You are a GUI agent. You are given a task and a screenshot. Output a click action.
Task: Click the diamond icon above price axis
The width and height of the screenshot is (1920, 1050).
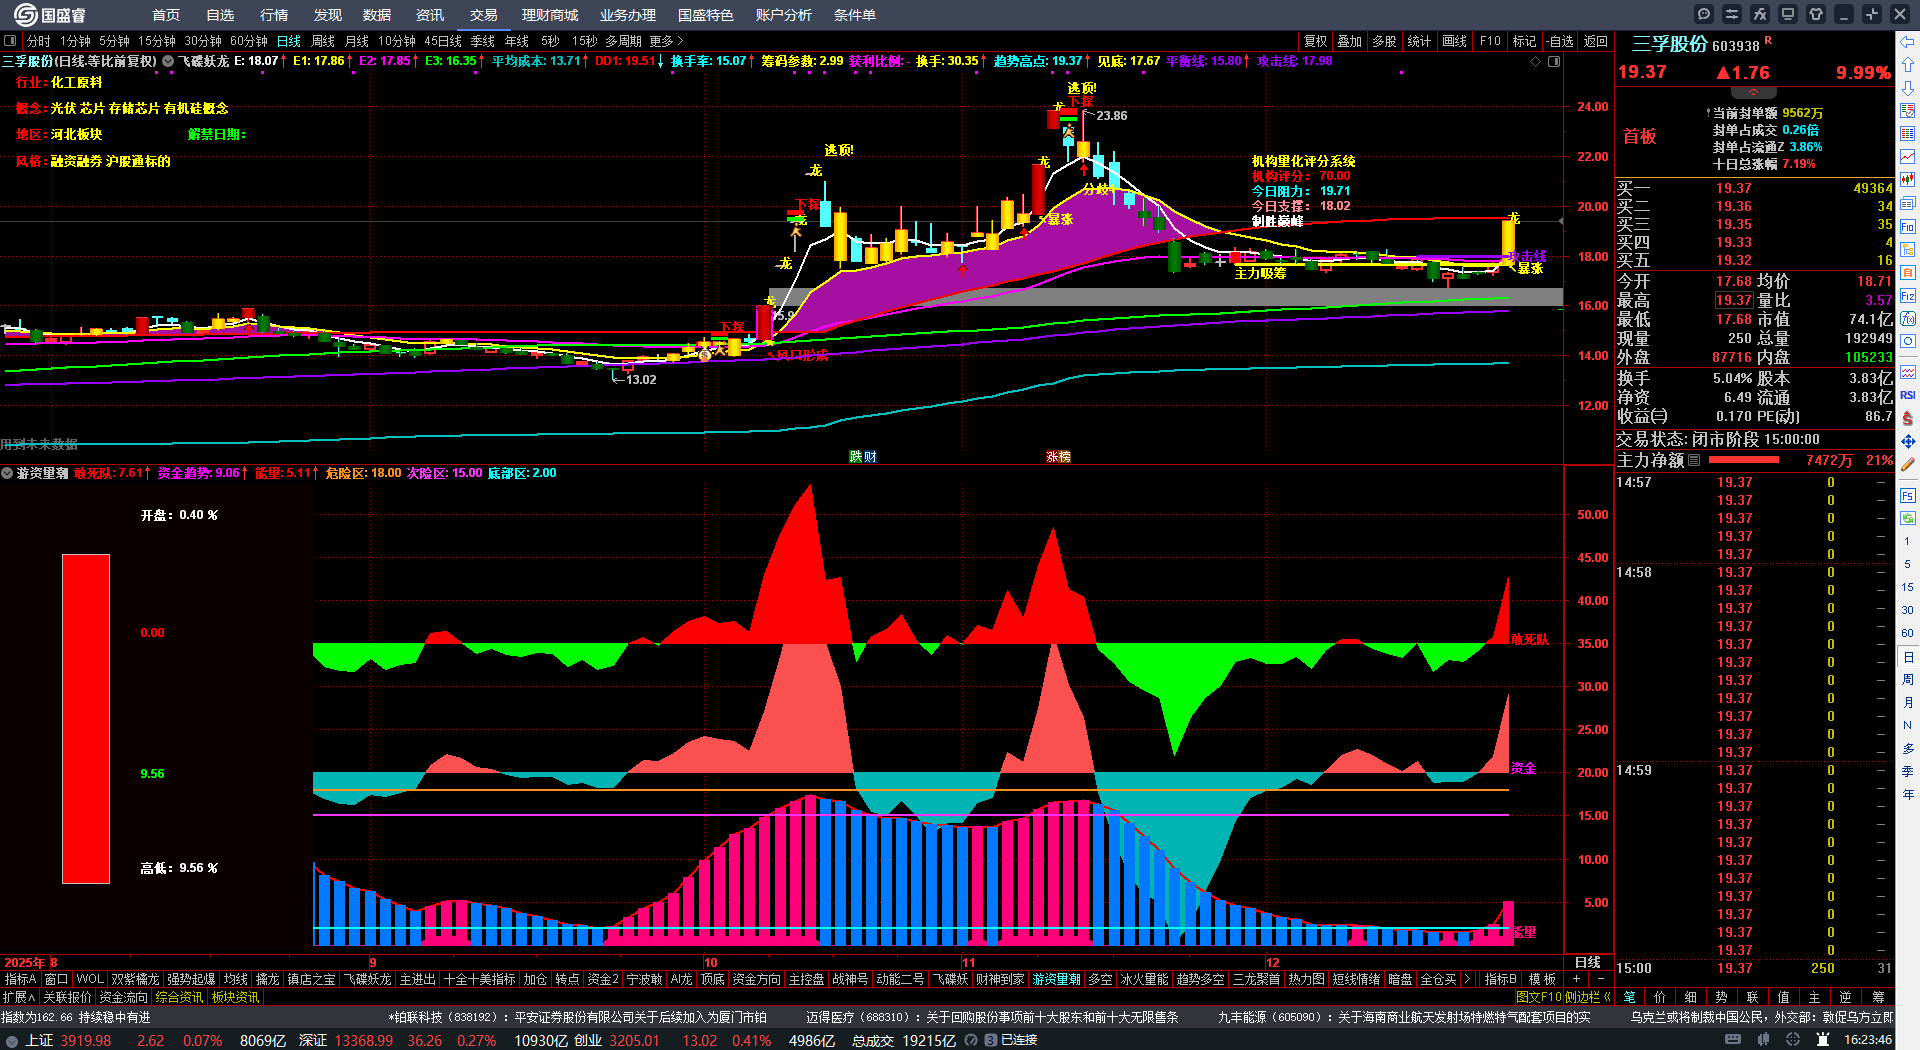pos(1536,61)
